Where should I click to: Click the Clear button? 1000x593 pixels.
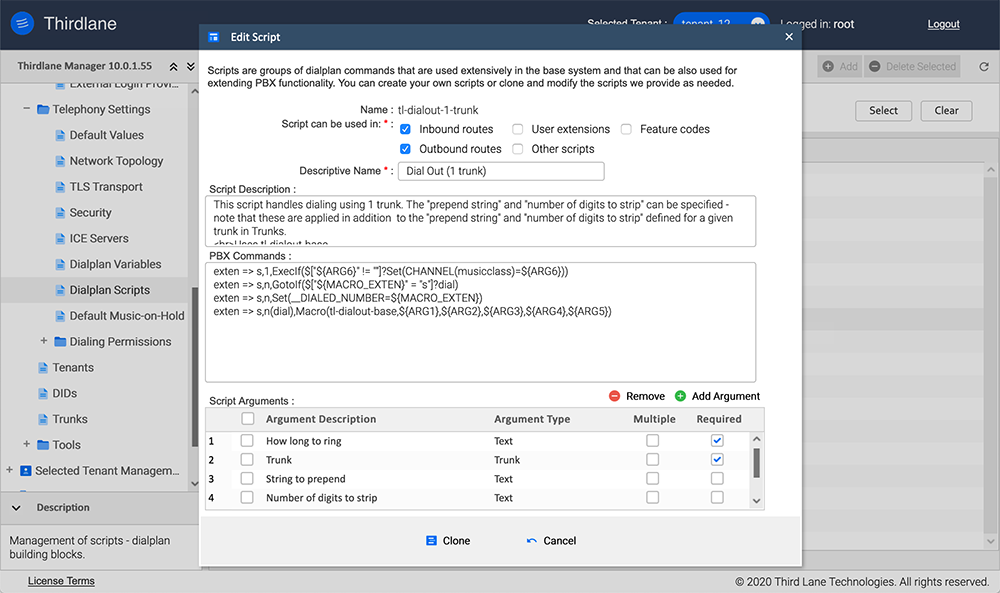click(946, 110)
